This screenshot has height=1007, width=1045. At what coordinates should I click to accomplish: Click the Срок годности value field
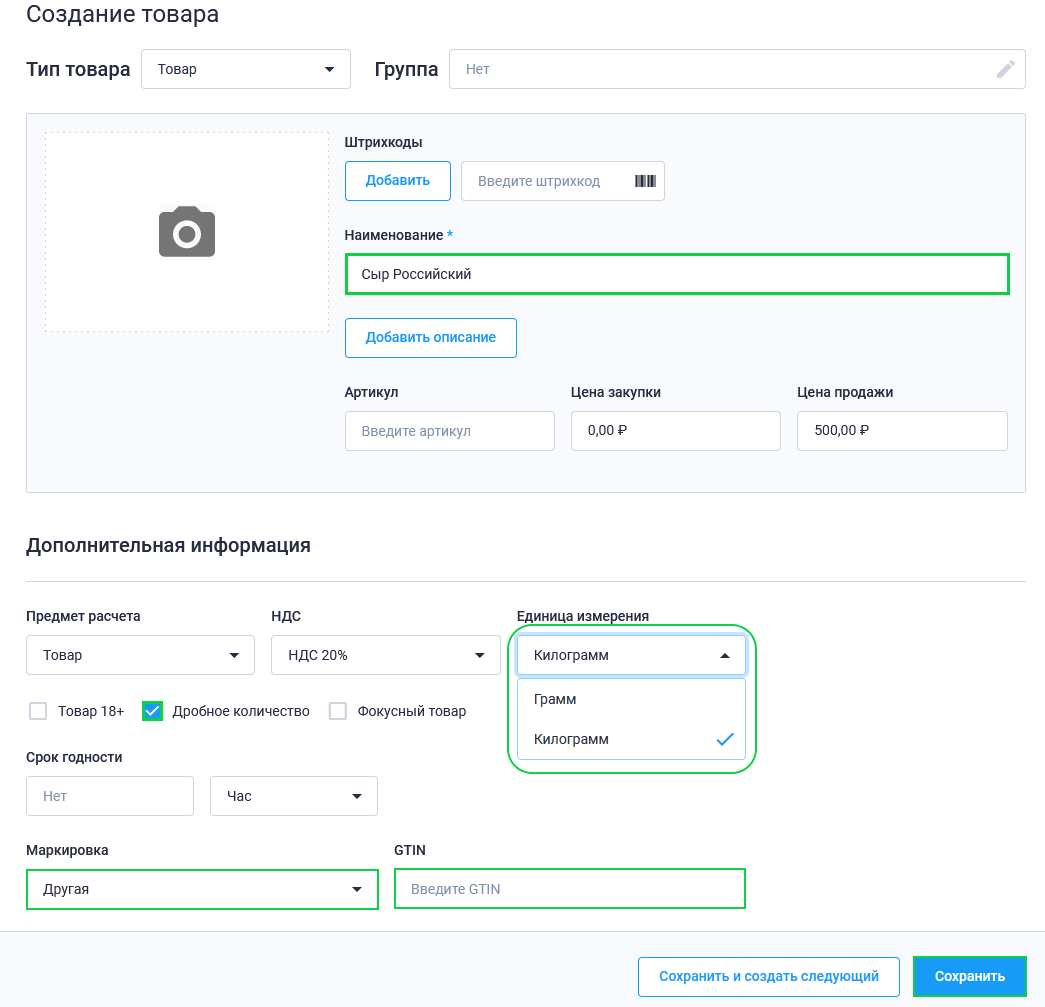pos(110,796)
